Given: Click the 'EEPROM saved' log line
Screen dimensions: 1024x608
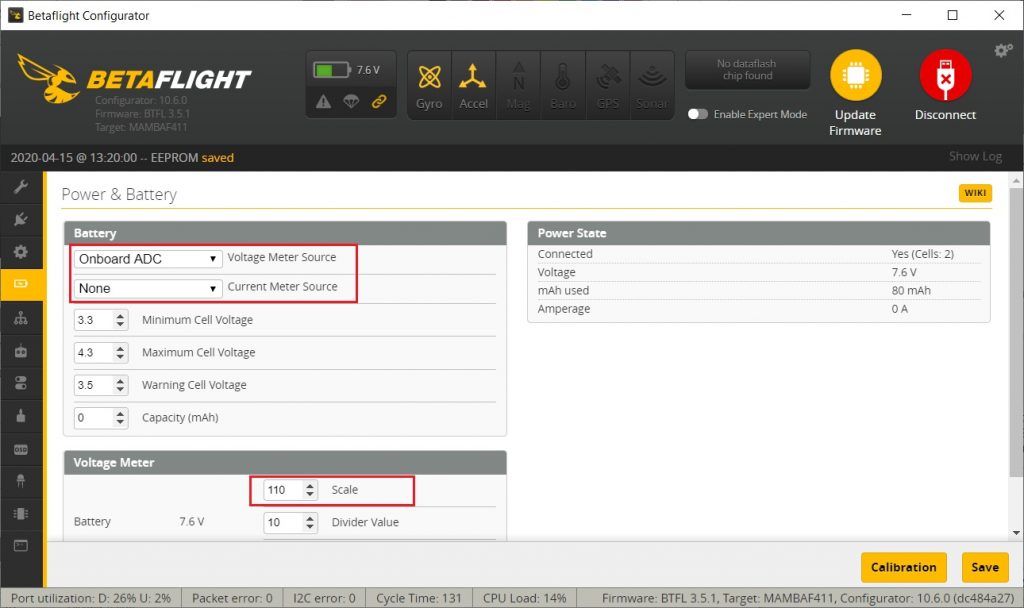Looking at the screenshot, I should [122, 157].
